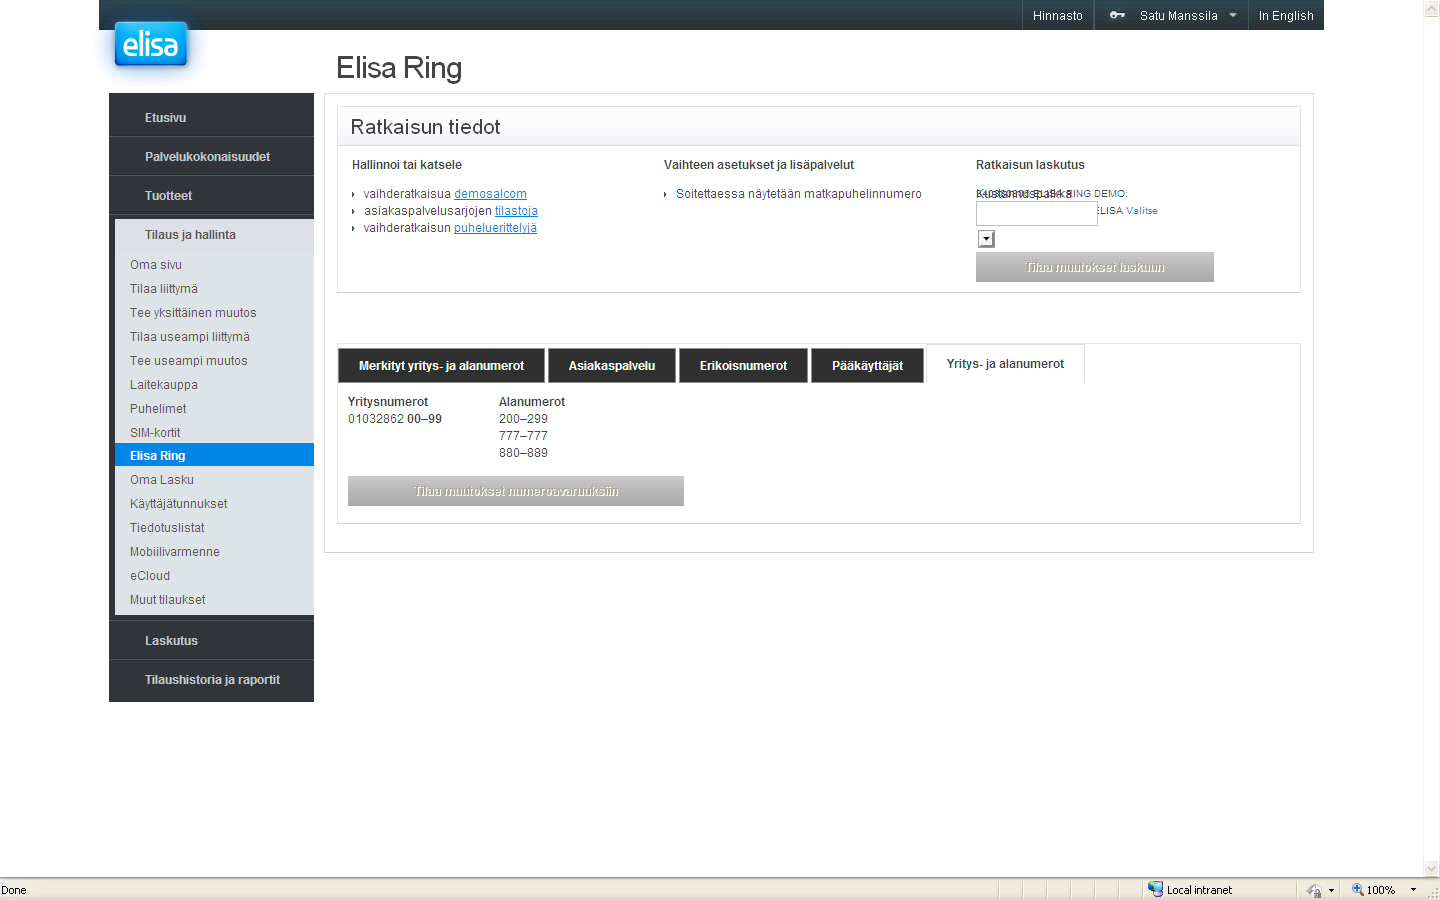The image size is (1440, 900).
Task: Open Hinnasto in the top bar
Action: [x=1058, y=15]
